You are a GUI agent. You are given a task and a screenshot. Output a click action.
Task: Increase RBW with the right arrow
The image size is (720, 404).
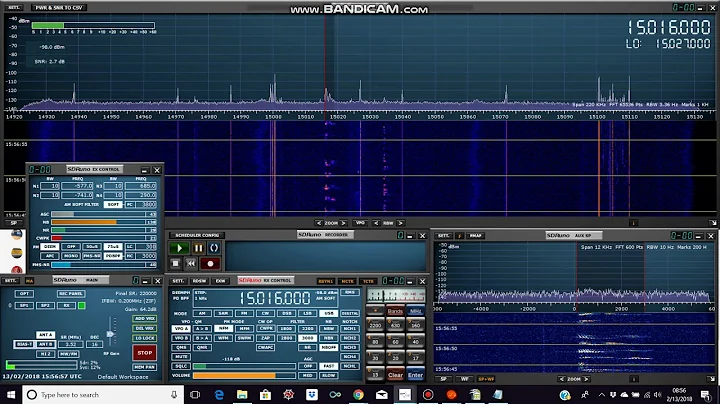pyautogui.click(x=400, y=223)
